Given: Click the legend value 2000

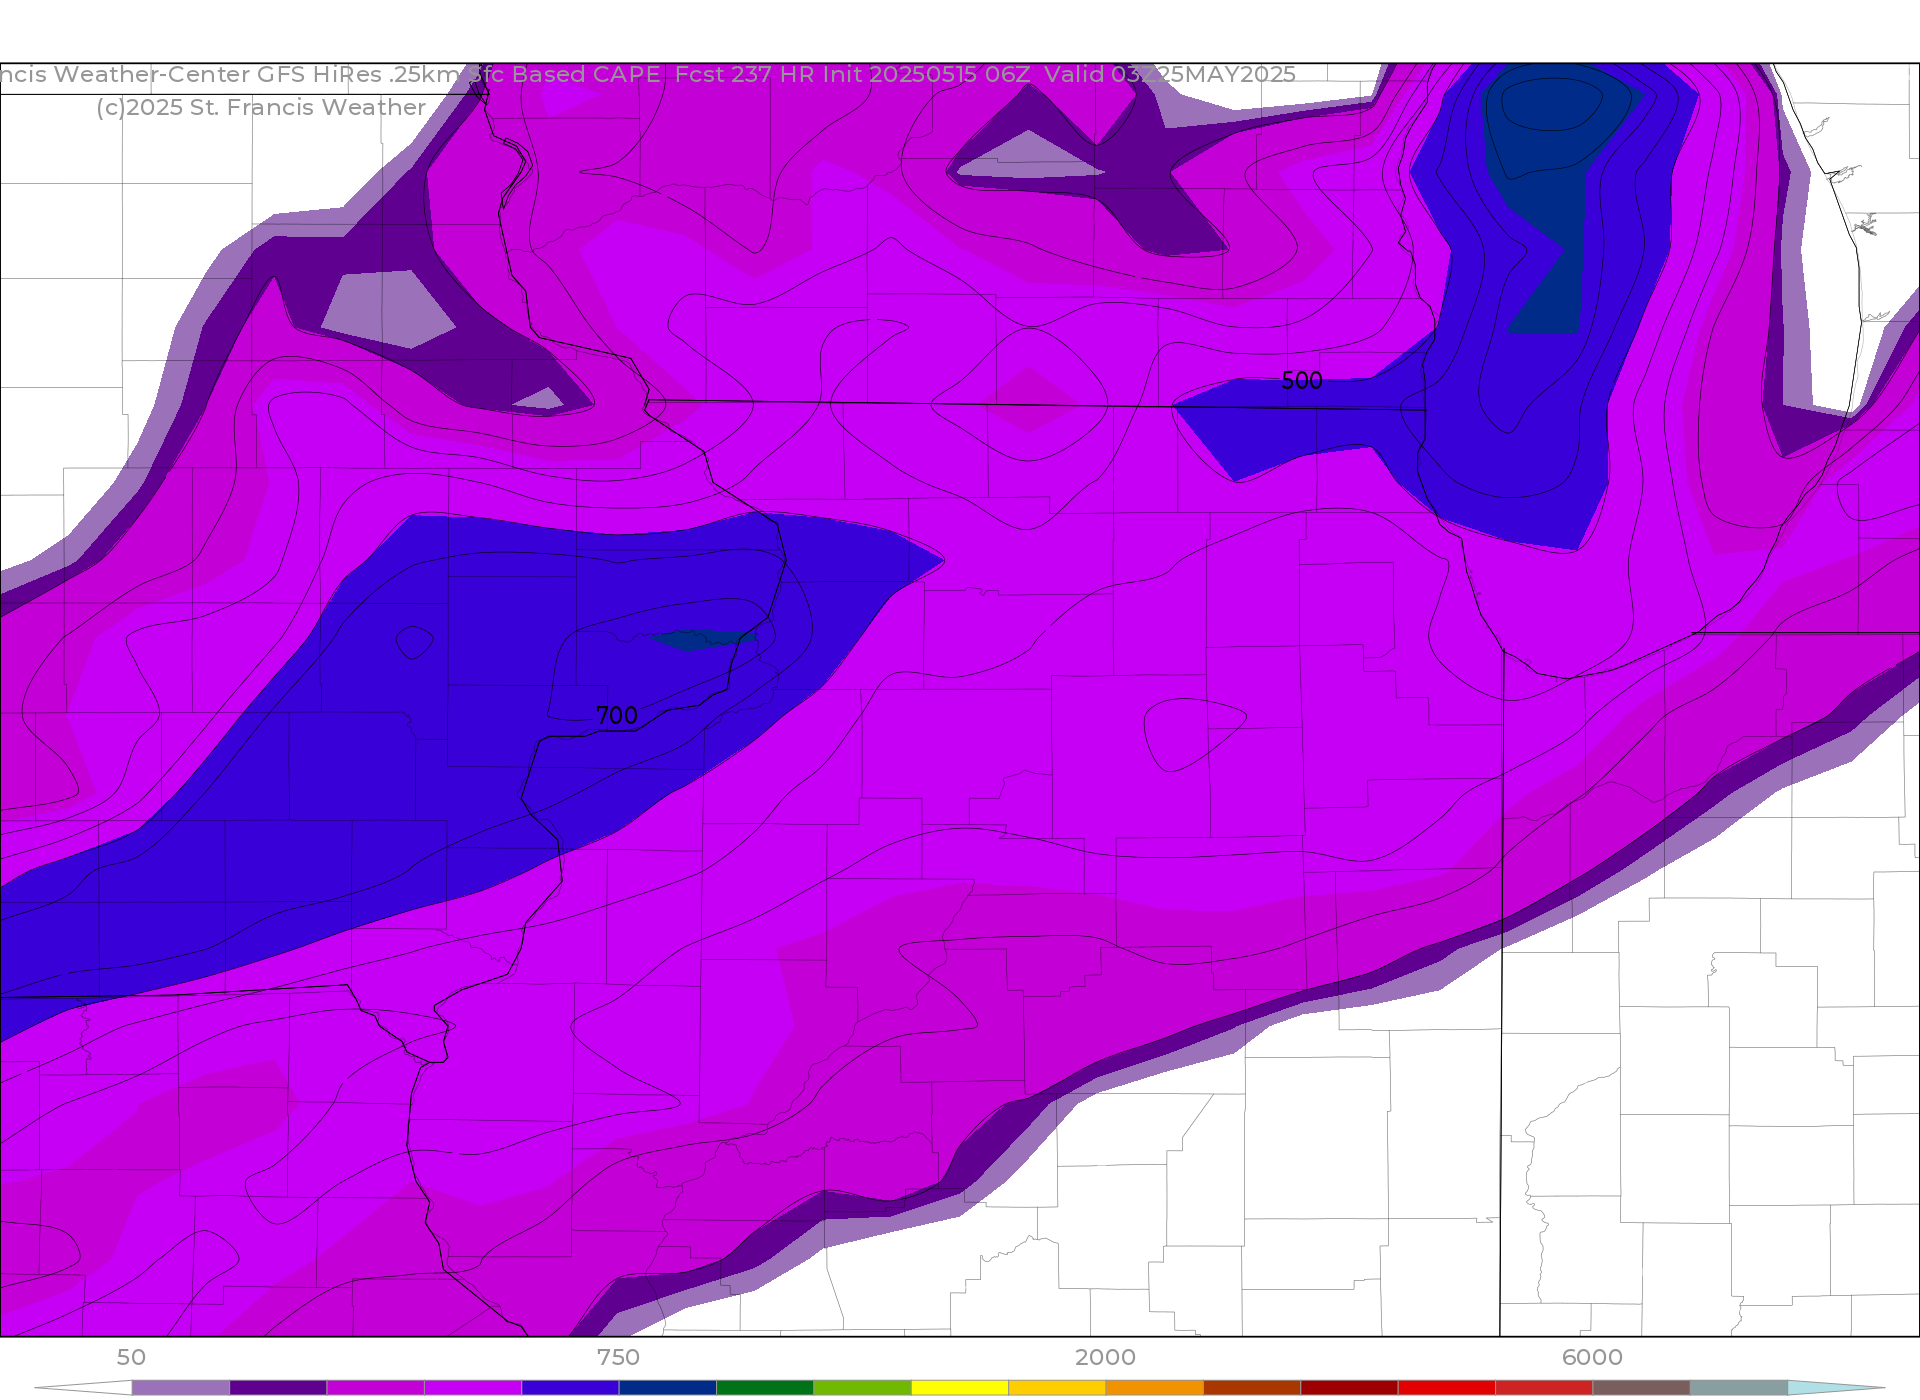Looking at the screenshot, I should [1105, 1357].
